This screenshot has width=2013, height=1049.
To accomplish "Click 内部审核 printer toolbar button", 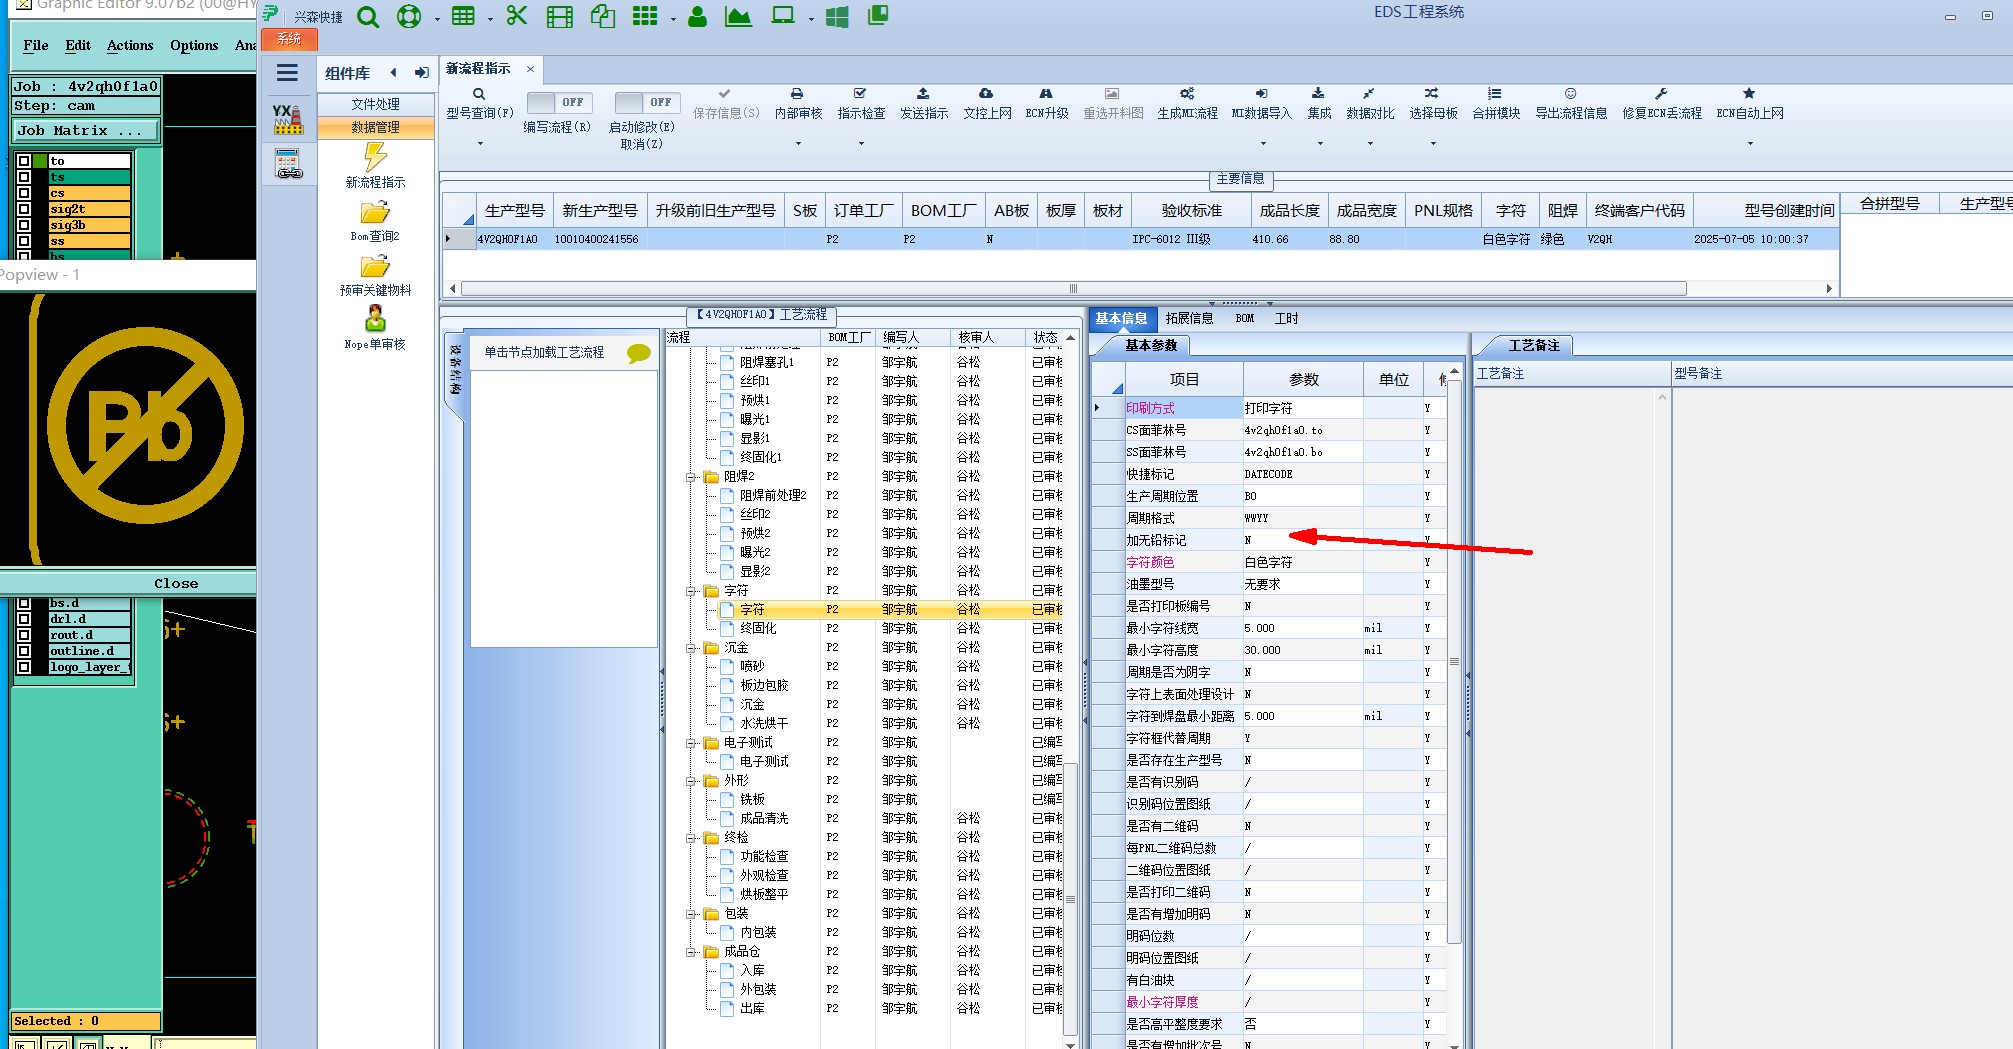I will pyautogui.click(x=798, y=104).
